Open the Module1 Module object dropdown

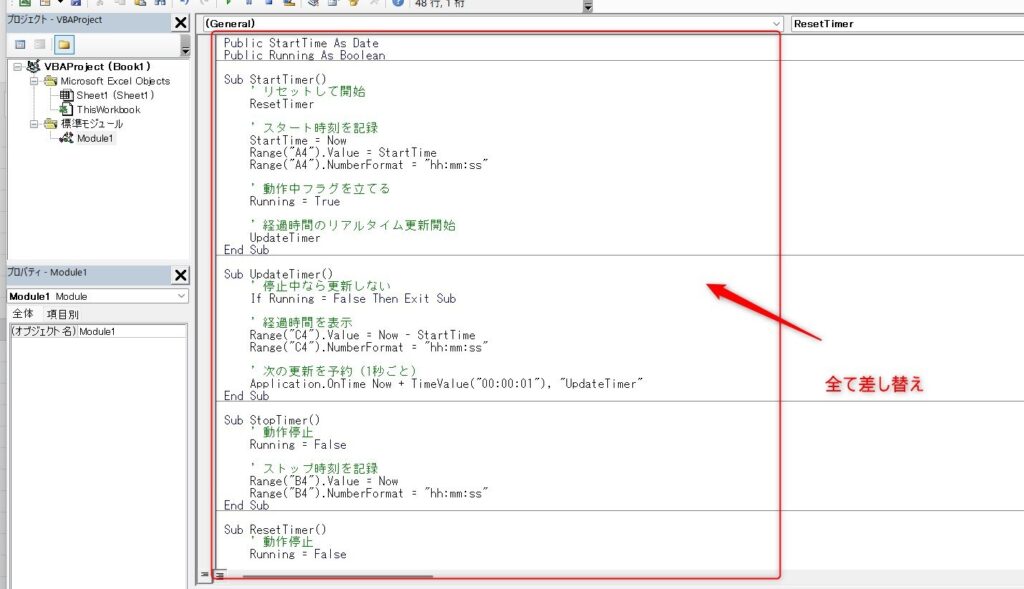98,296
